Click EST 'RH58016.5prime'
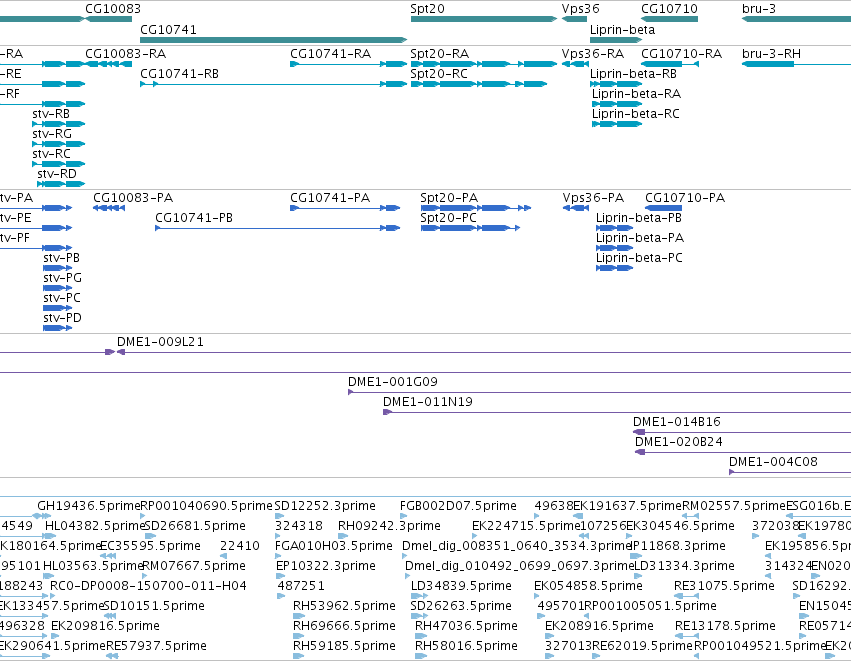The image size is (851, 661). pos(466,646)
